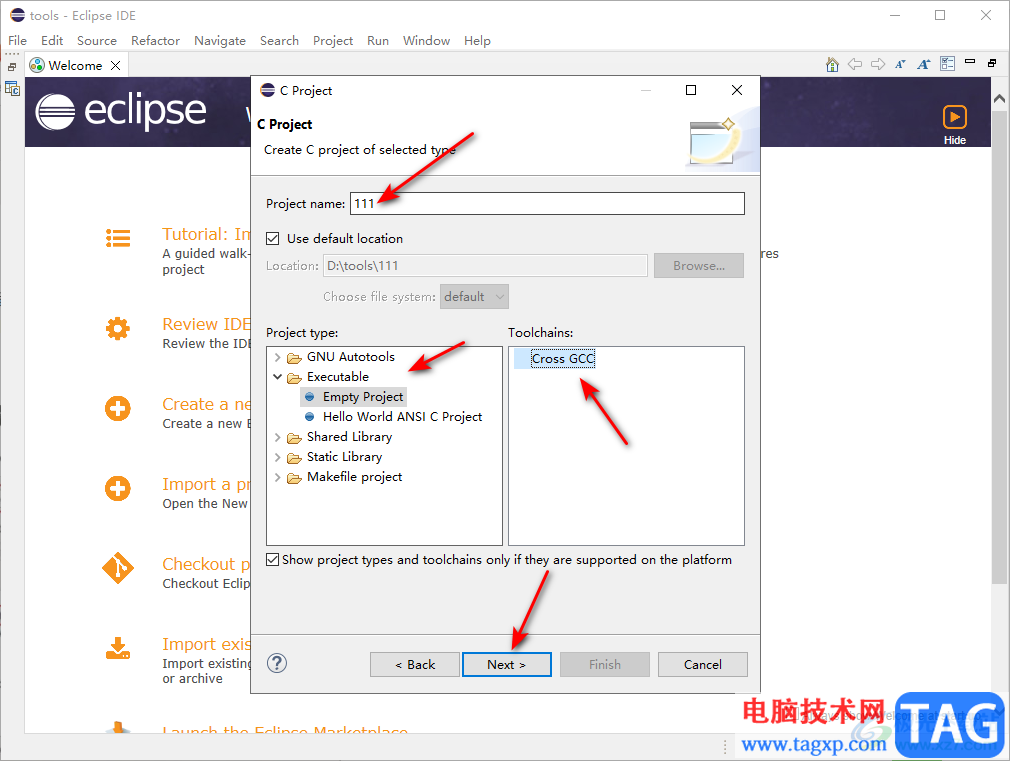Open the Help menu
This screenshot has height=761, width=1010.
(477, 41)
